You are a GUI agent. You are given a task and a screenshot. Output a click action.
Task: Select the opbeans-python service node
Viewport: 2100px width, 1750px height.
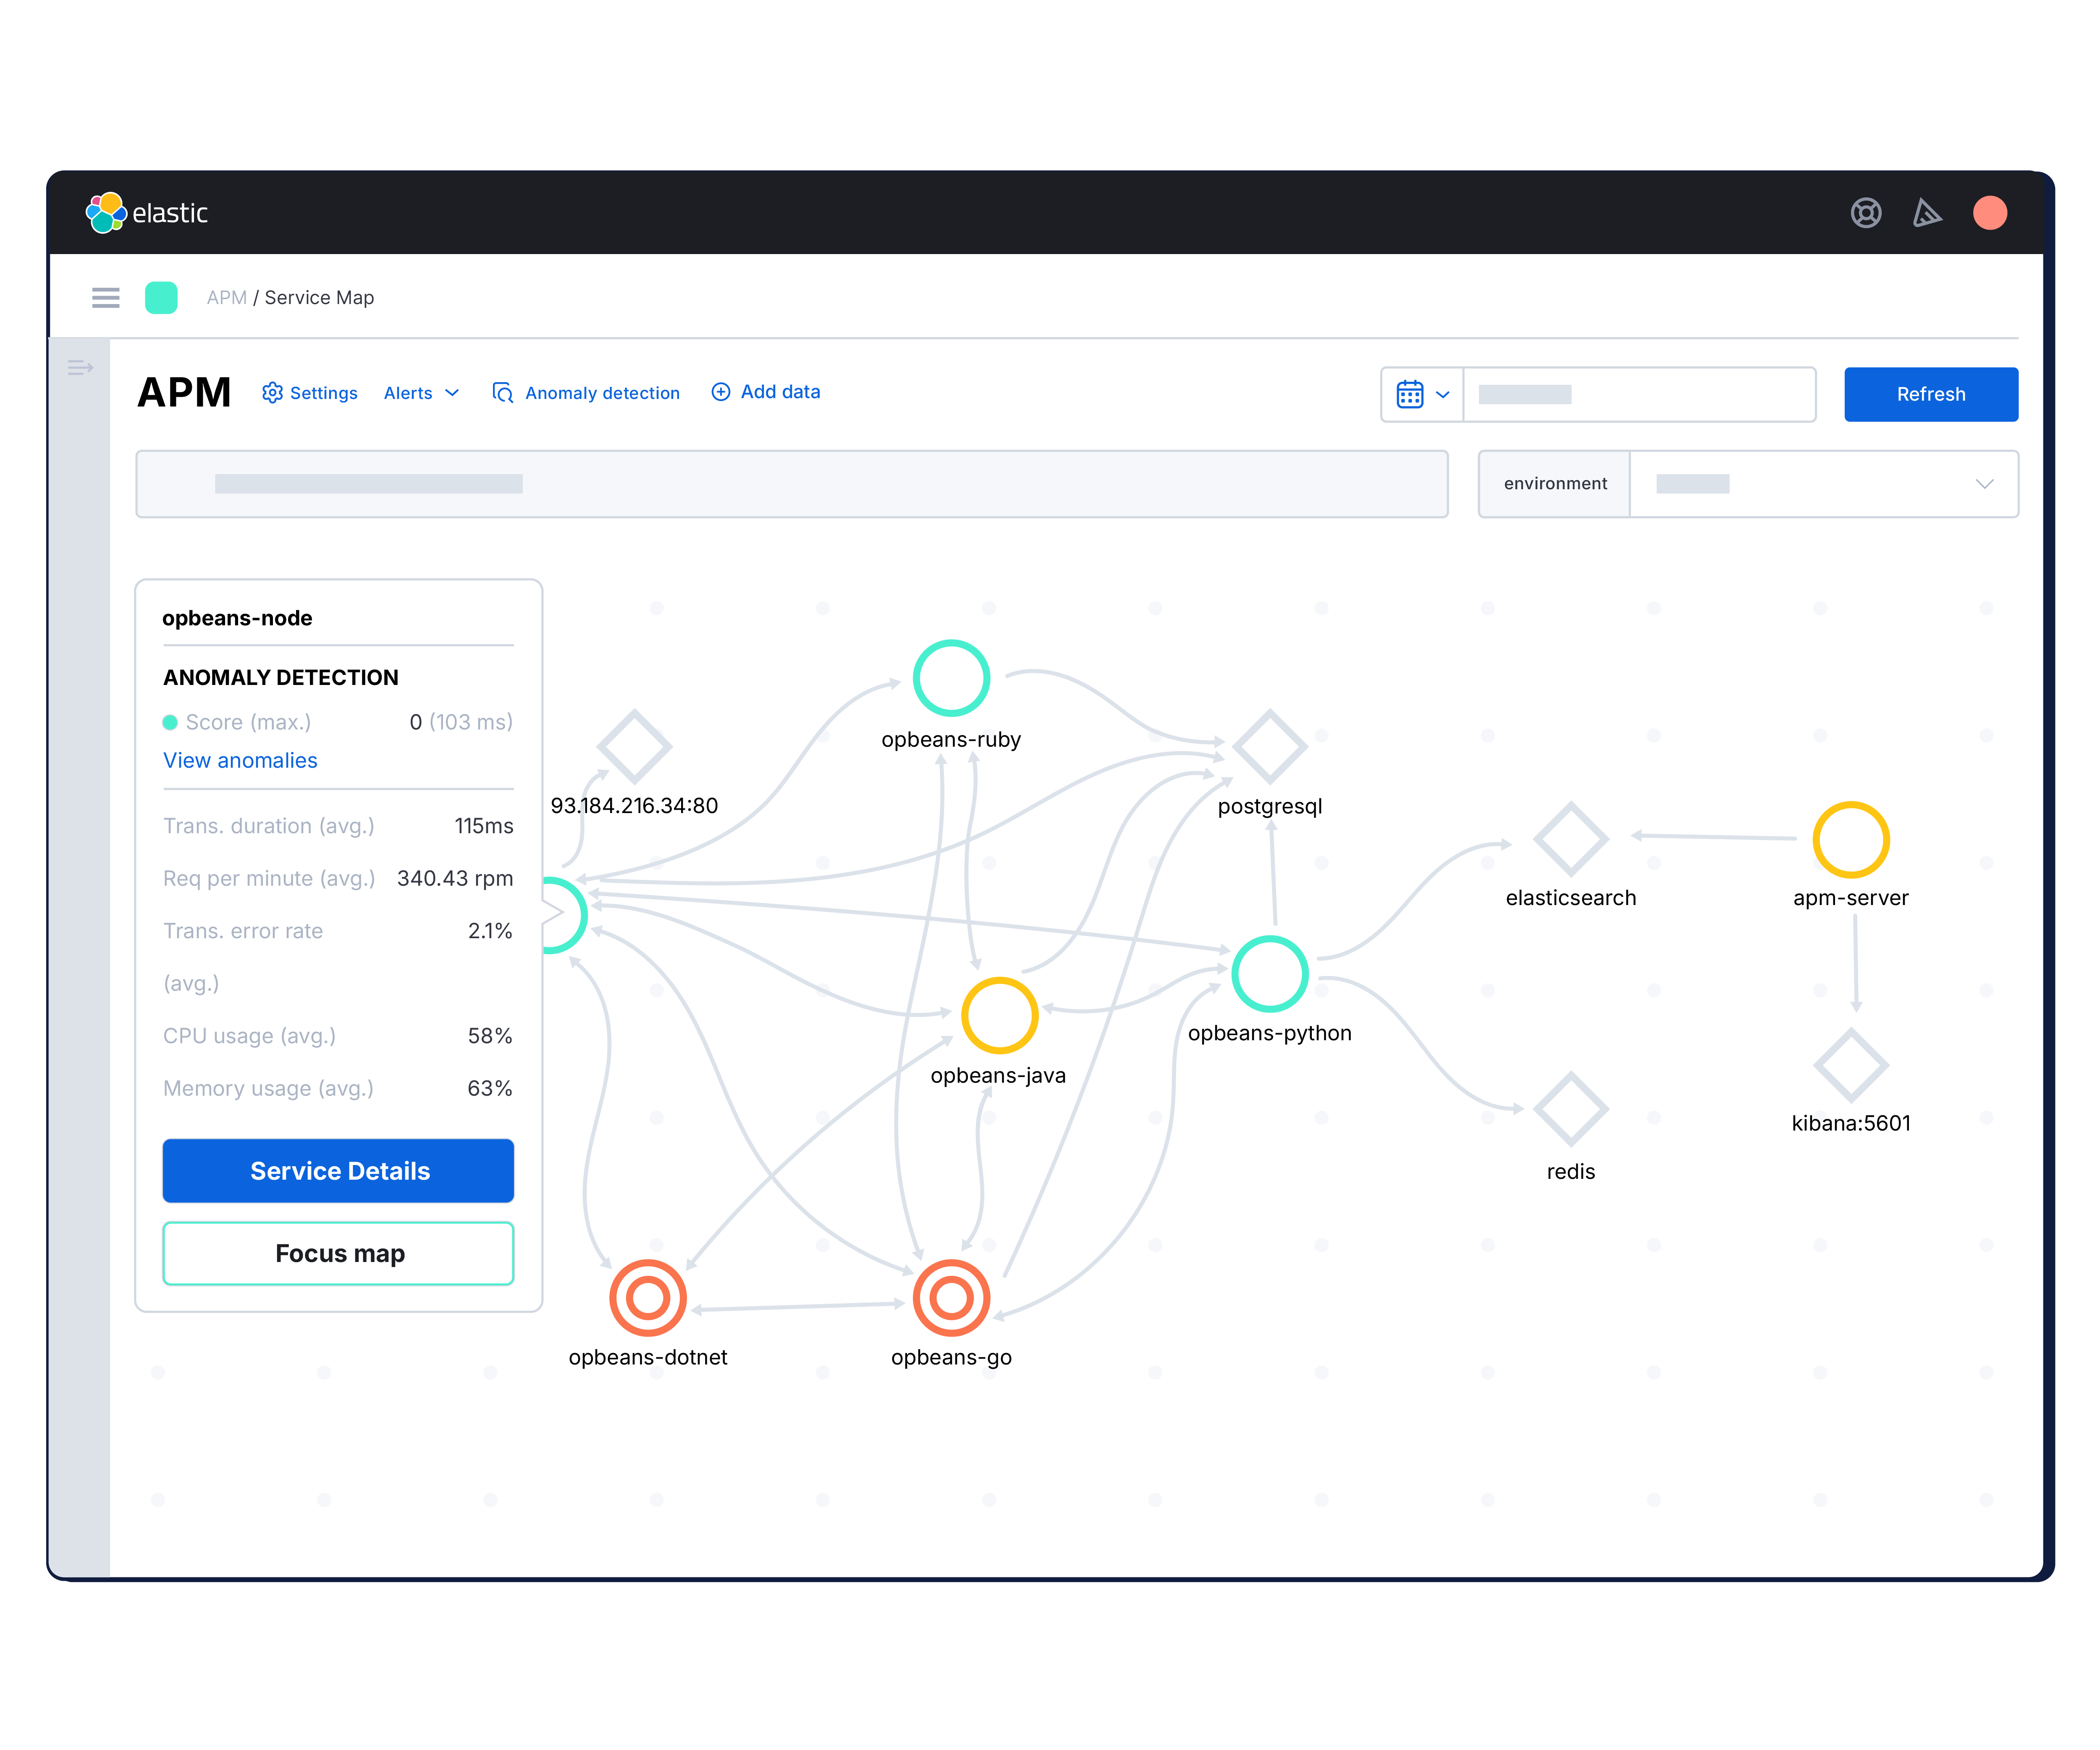1269,973
